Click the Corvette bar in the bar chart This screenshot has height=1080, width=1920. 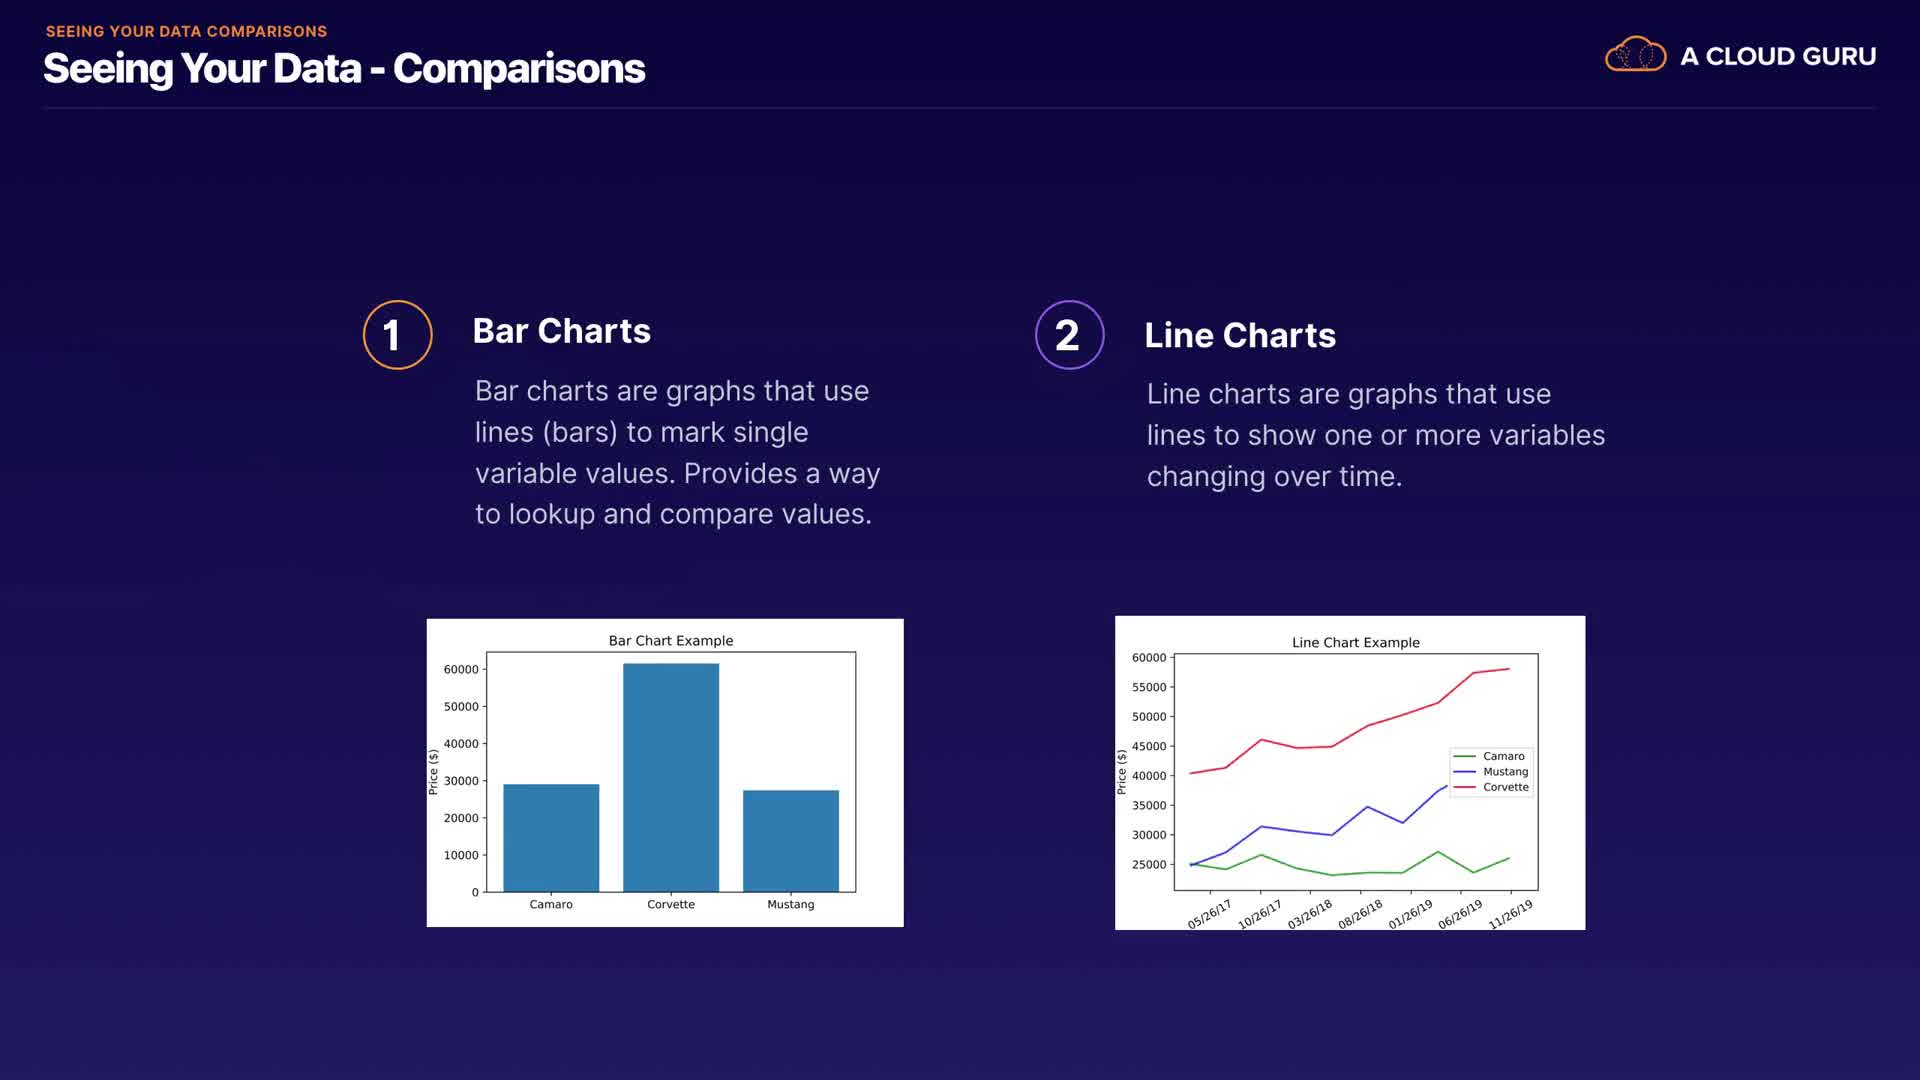point(670,777)
